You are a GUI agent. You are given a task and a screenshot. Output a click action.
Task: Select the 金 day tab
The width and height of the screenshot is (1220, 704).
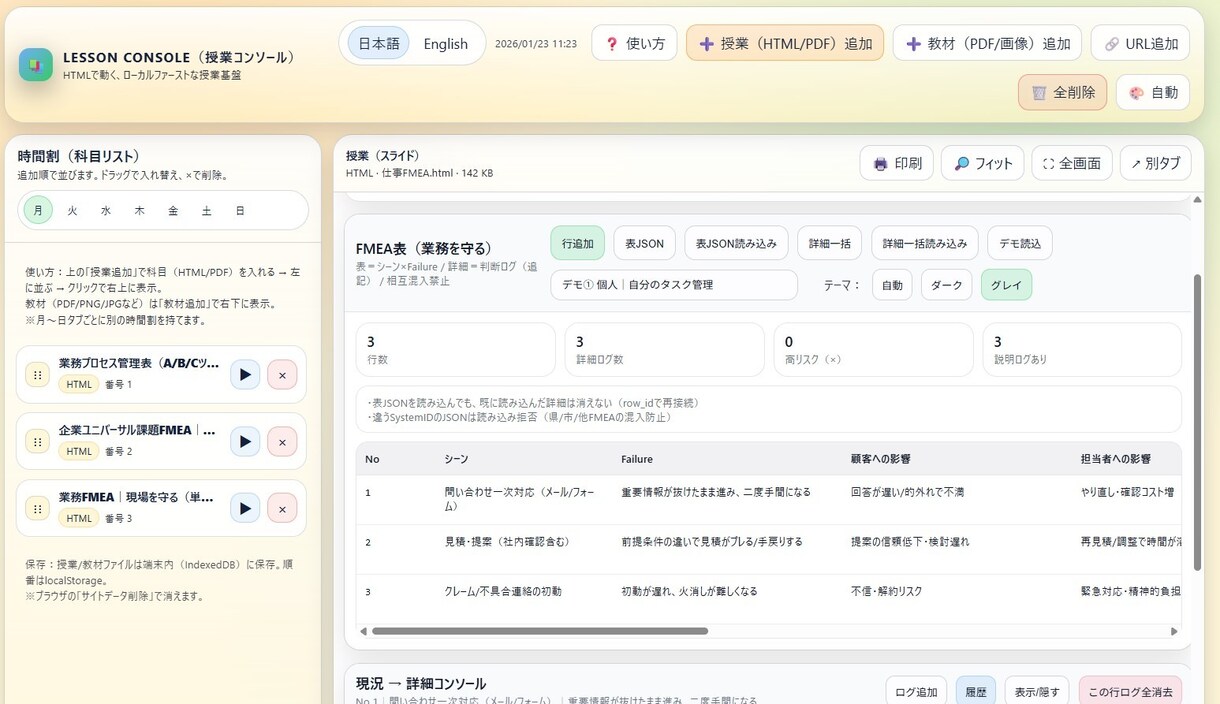(173, 210)
